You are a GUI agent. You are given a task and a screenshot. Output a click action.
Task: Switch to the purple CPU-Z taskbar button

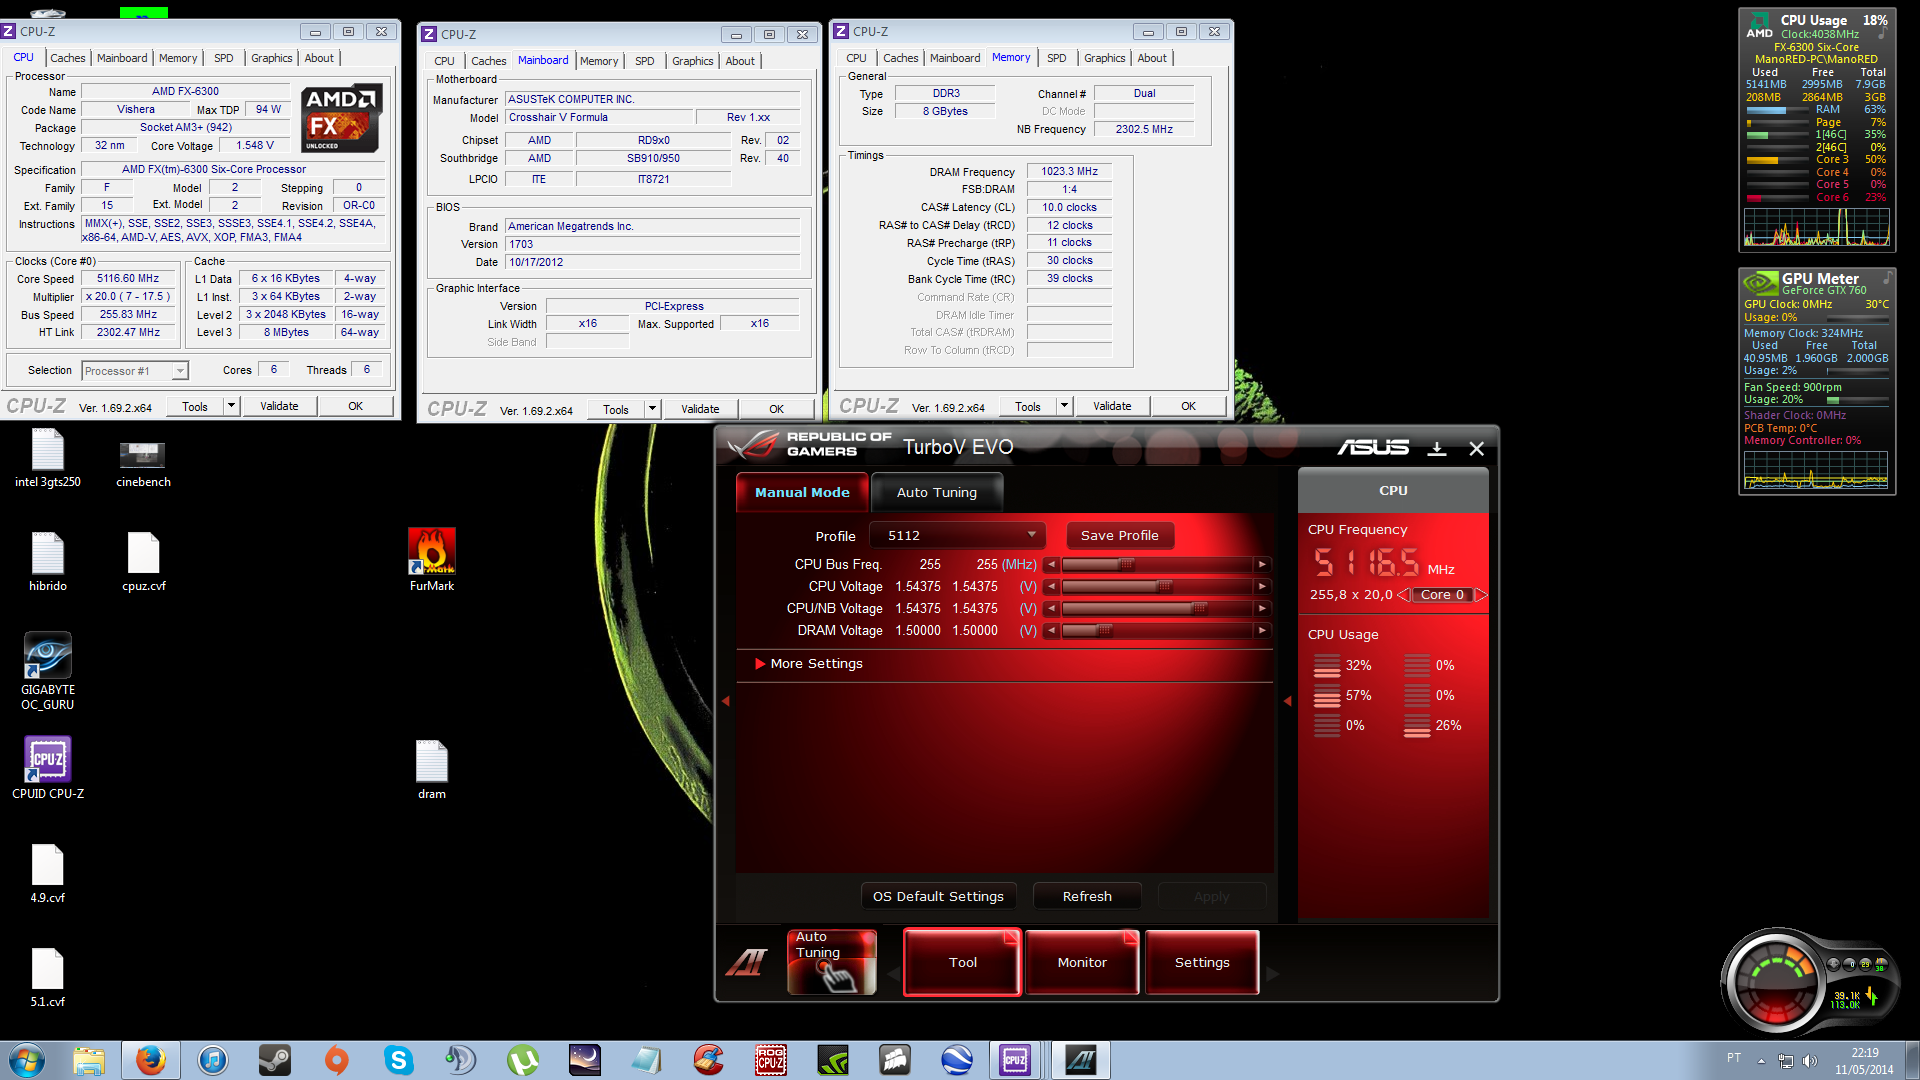[1016, 1060]
